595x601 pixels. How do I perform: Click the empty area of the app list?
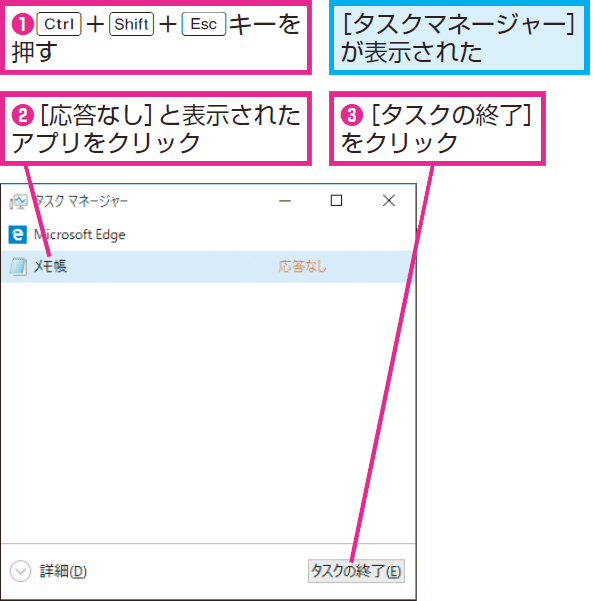click(208, 412)
